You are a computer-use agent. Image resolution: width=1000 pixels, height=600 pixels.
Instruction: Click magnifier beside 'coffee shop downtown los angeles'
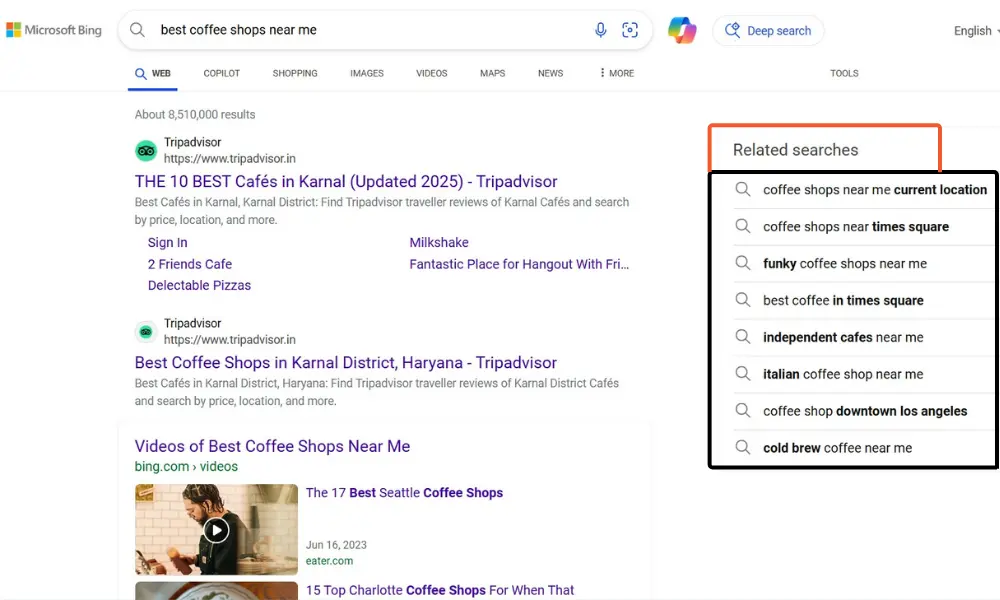[742, 411]
